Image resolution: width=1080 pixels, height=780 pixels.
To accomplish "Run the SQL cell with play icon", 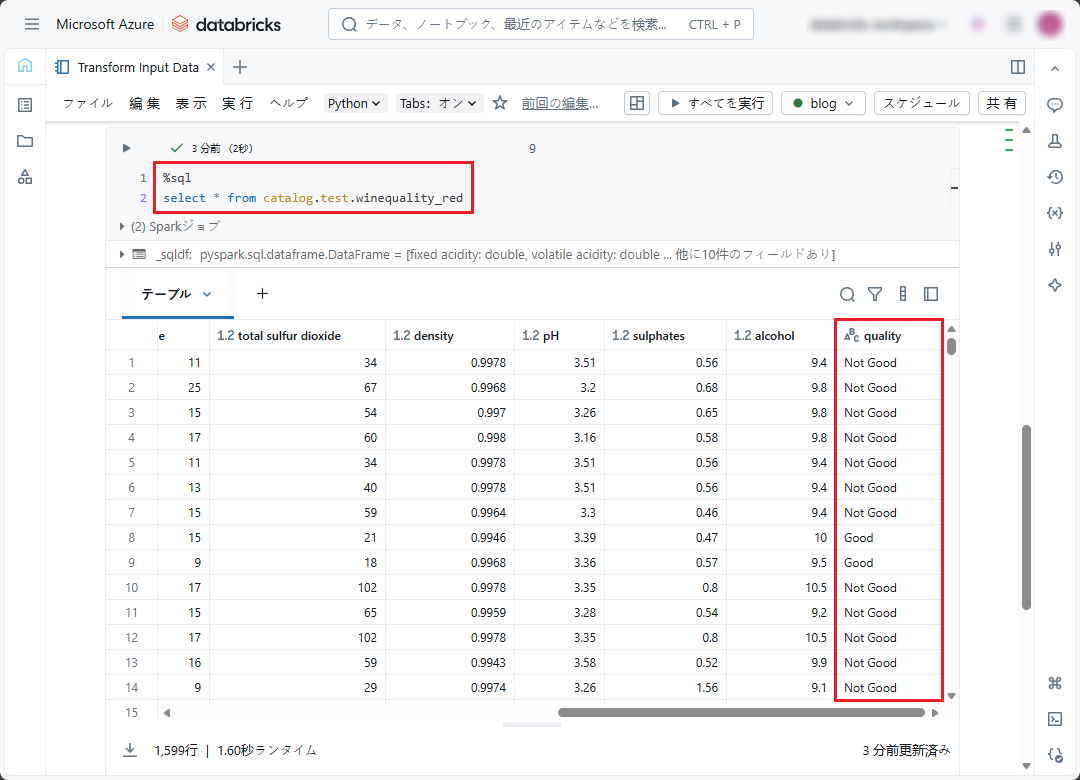I will coord(126,148).
